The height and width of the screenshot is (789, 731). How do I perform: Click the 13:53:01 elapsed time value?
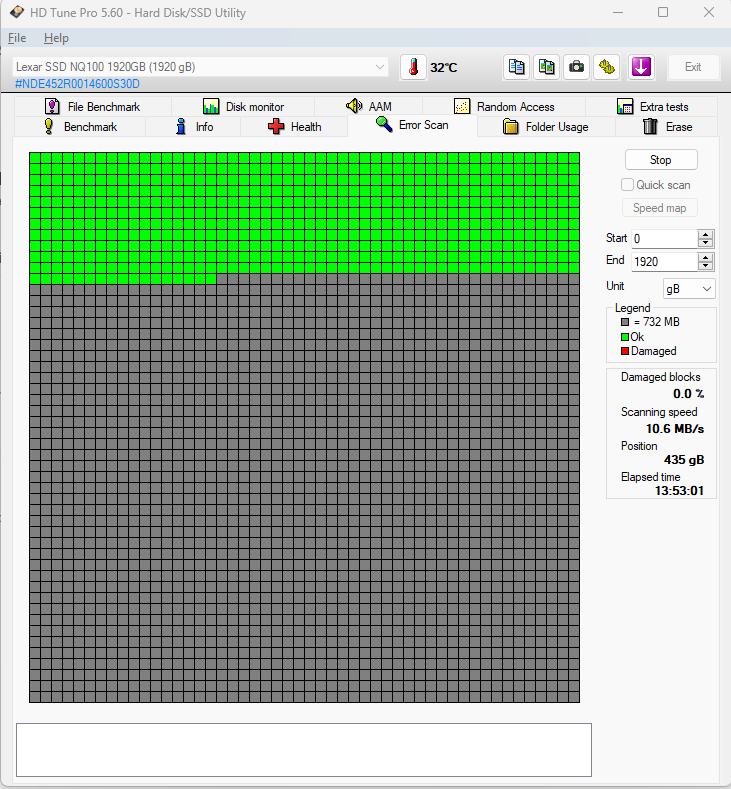click(x=679, y=491)
